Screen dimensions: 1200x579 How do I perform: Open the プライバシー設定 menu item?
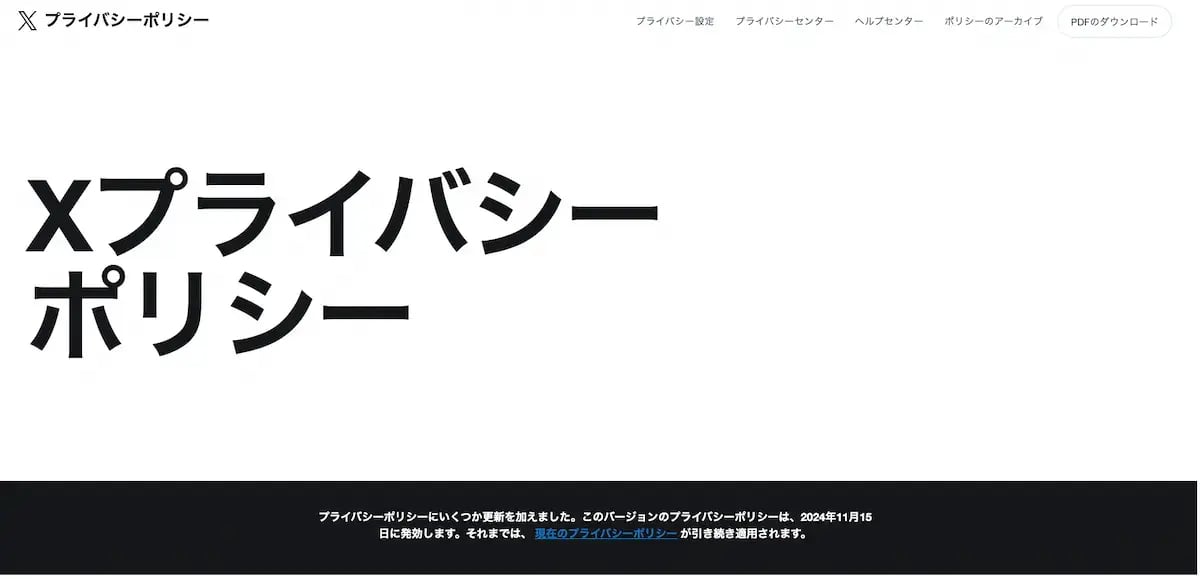pos(675,21)
